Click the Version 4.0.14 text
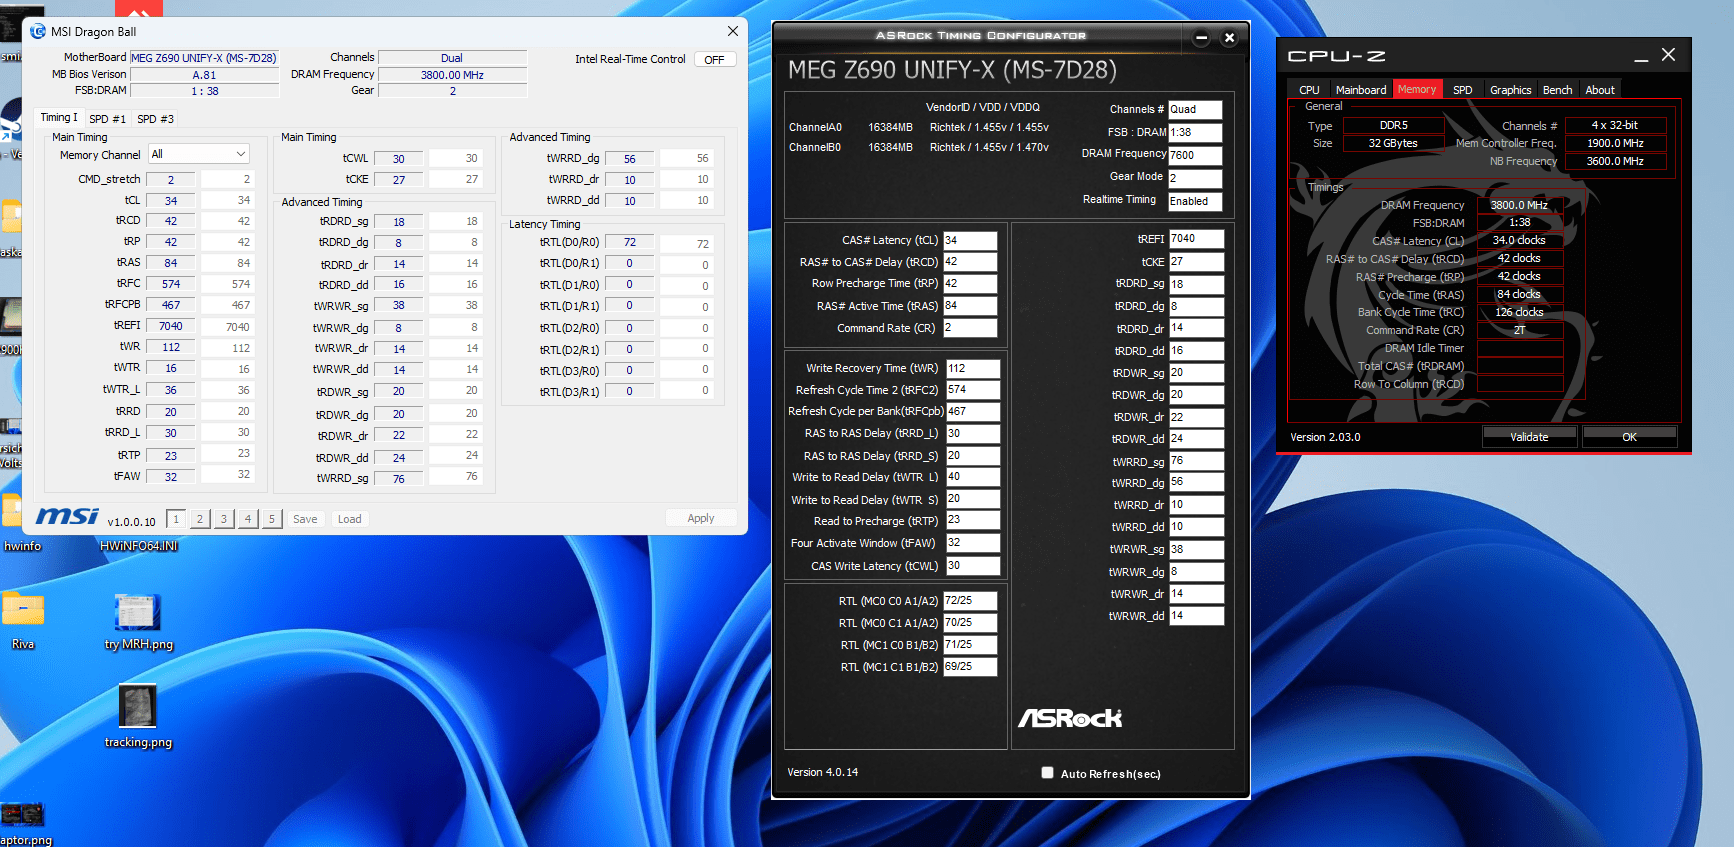1734x847 pixels. point(822,772)
